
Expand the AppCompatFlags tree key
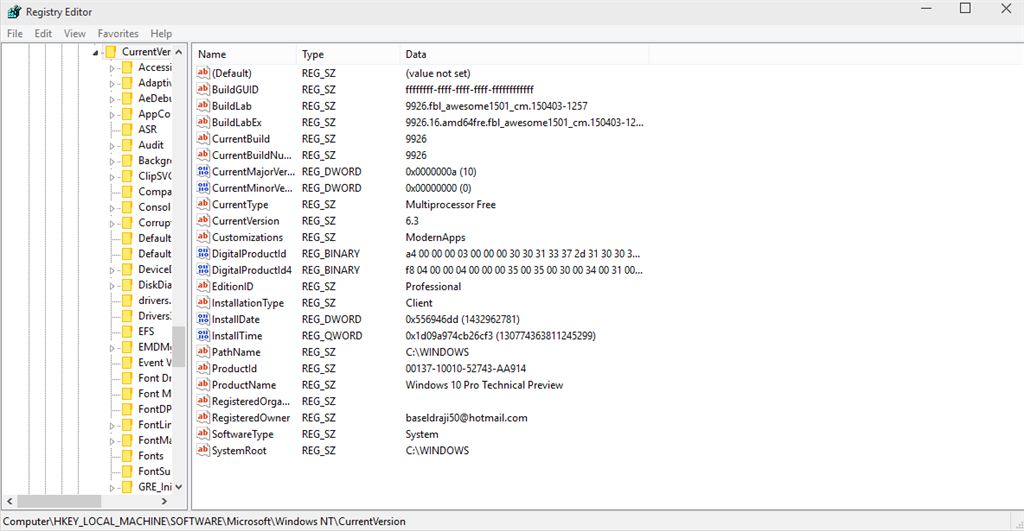coord(112,114)
